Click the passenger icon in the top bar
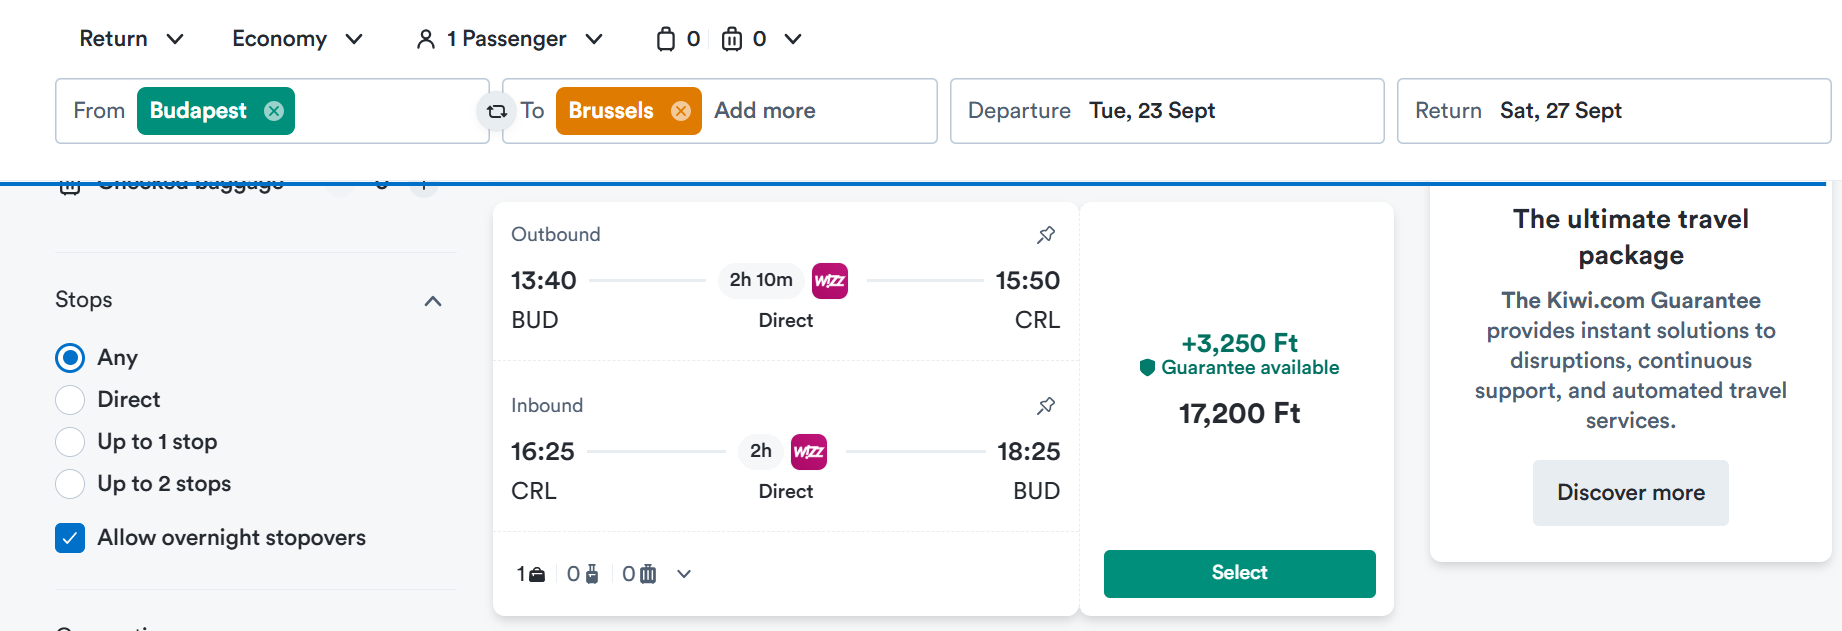This screenshot has height=631, width=1842. pyautogui.click(x=426, y=39)
